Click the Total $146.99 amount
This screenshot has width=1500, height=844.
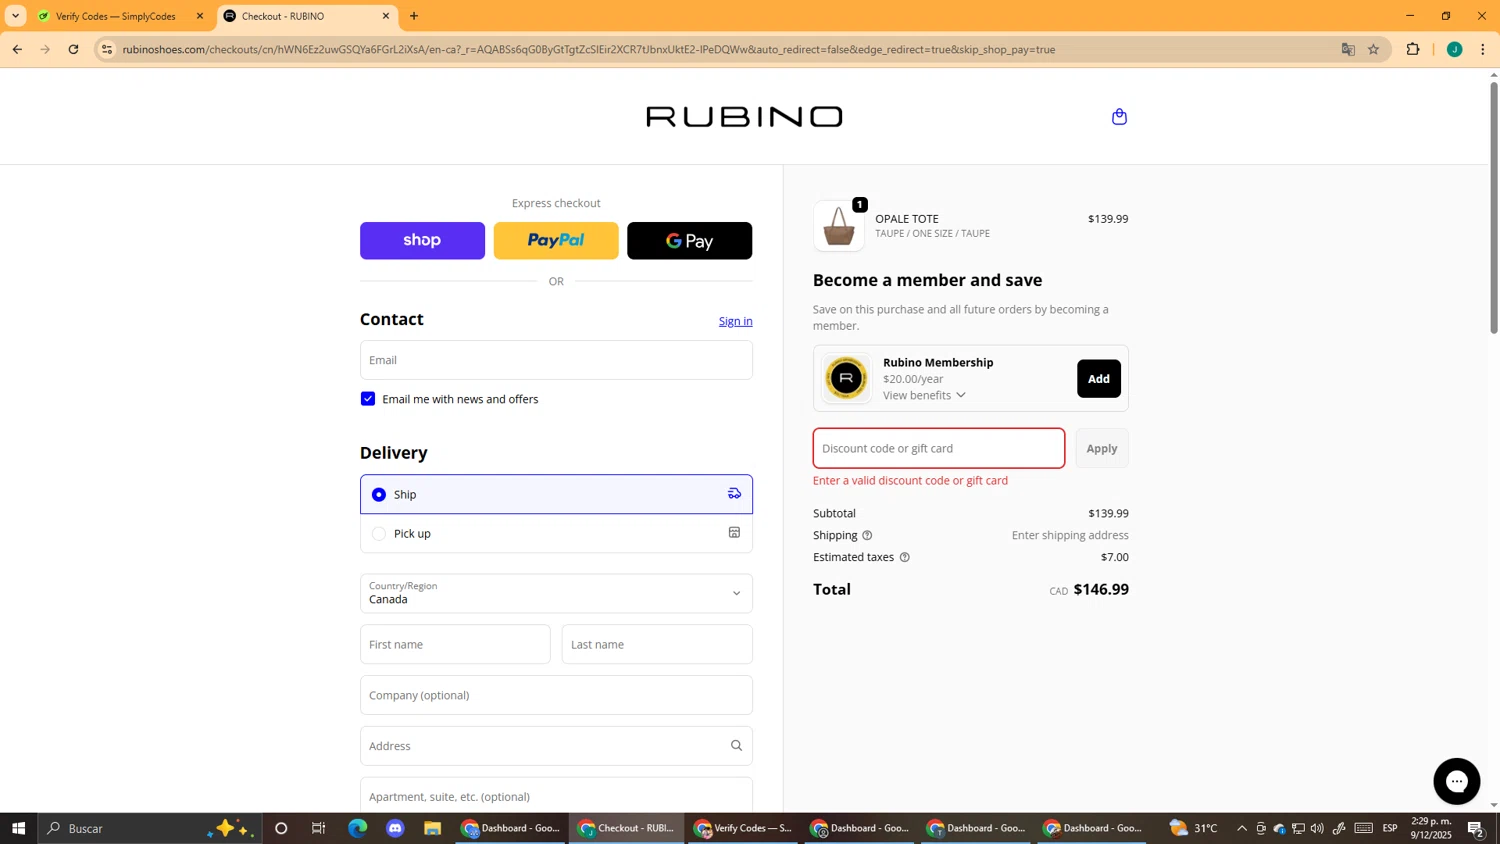(1101, 590)
